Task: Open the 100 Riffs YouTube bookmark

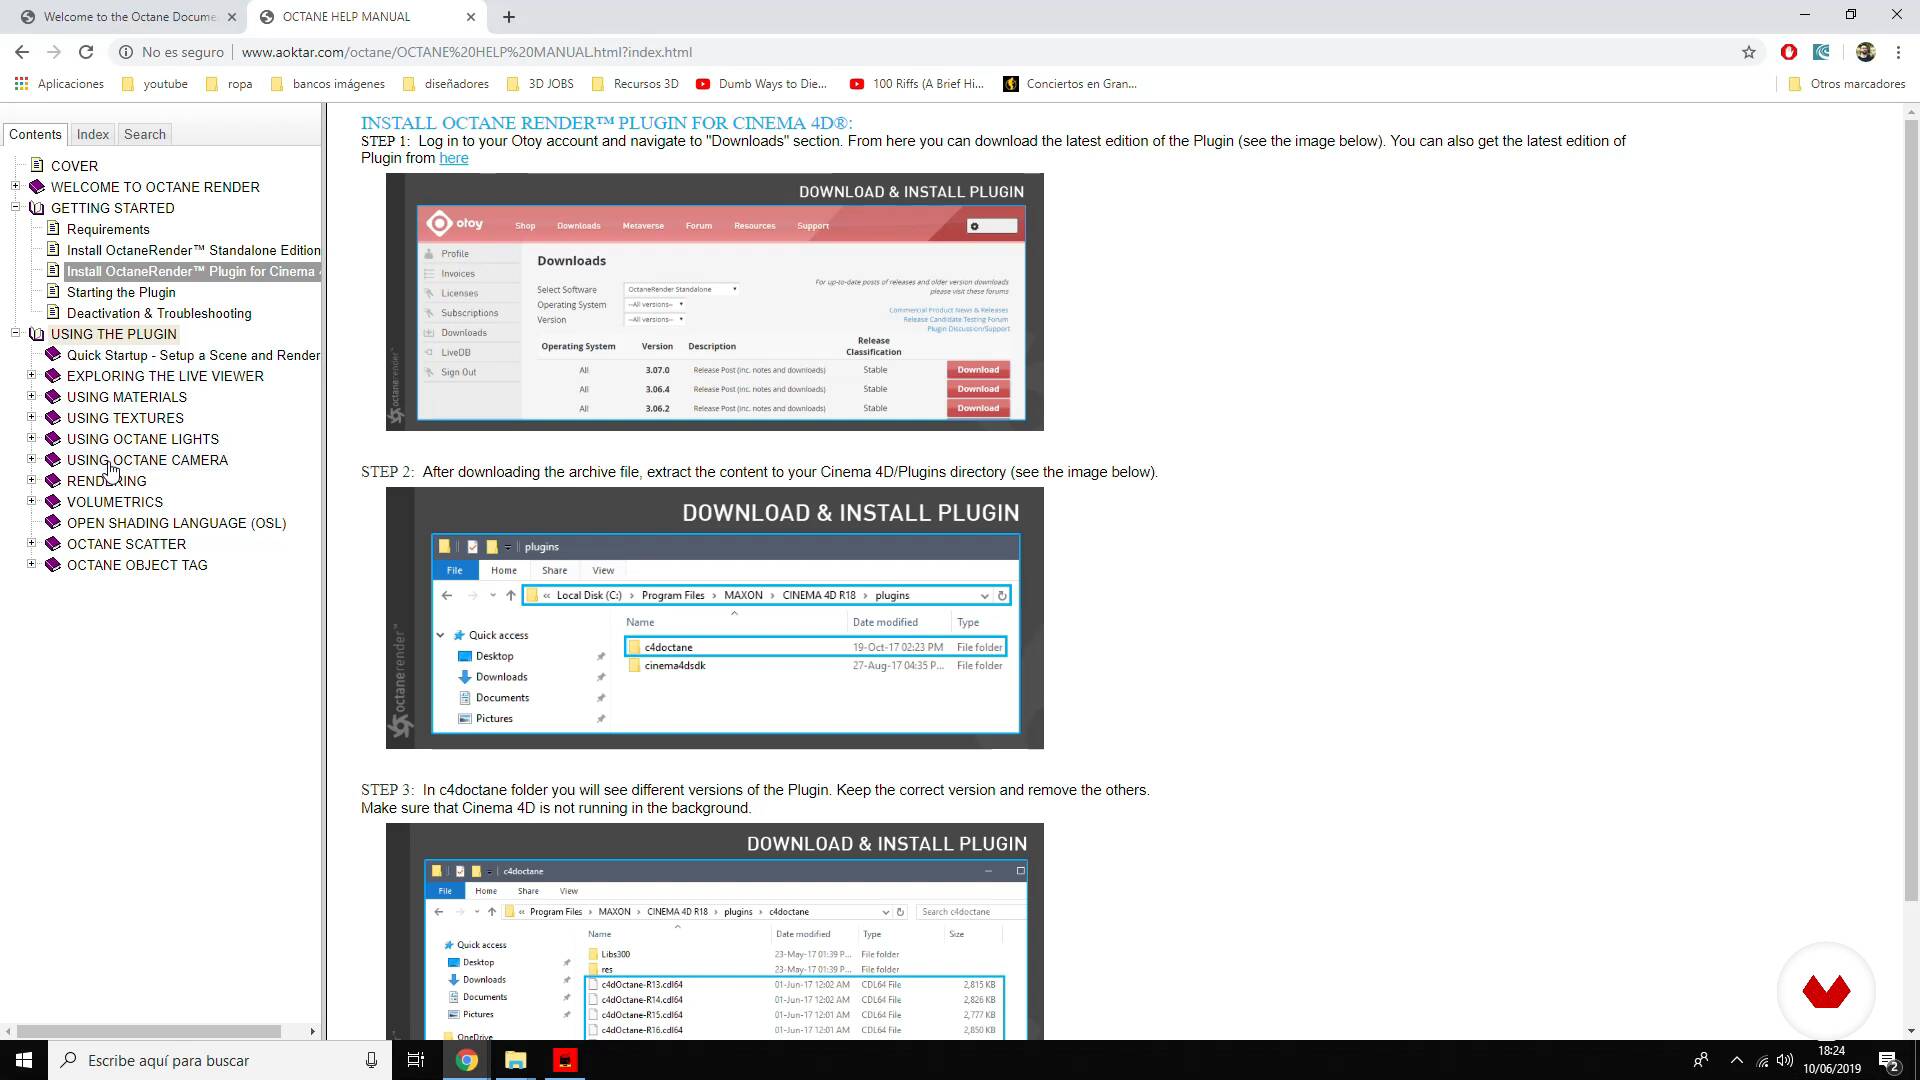Action: click(x=917, y=84)
